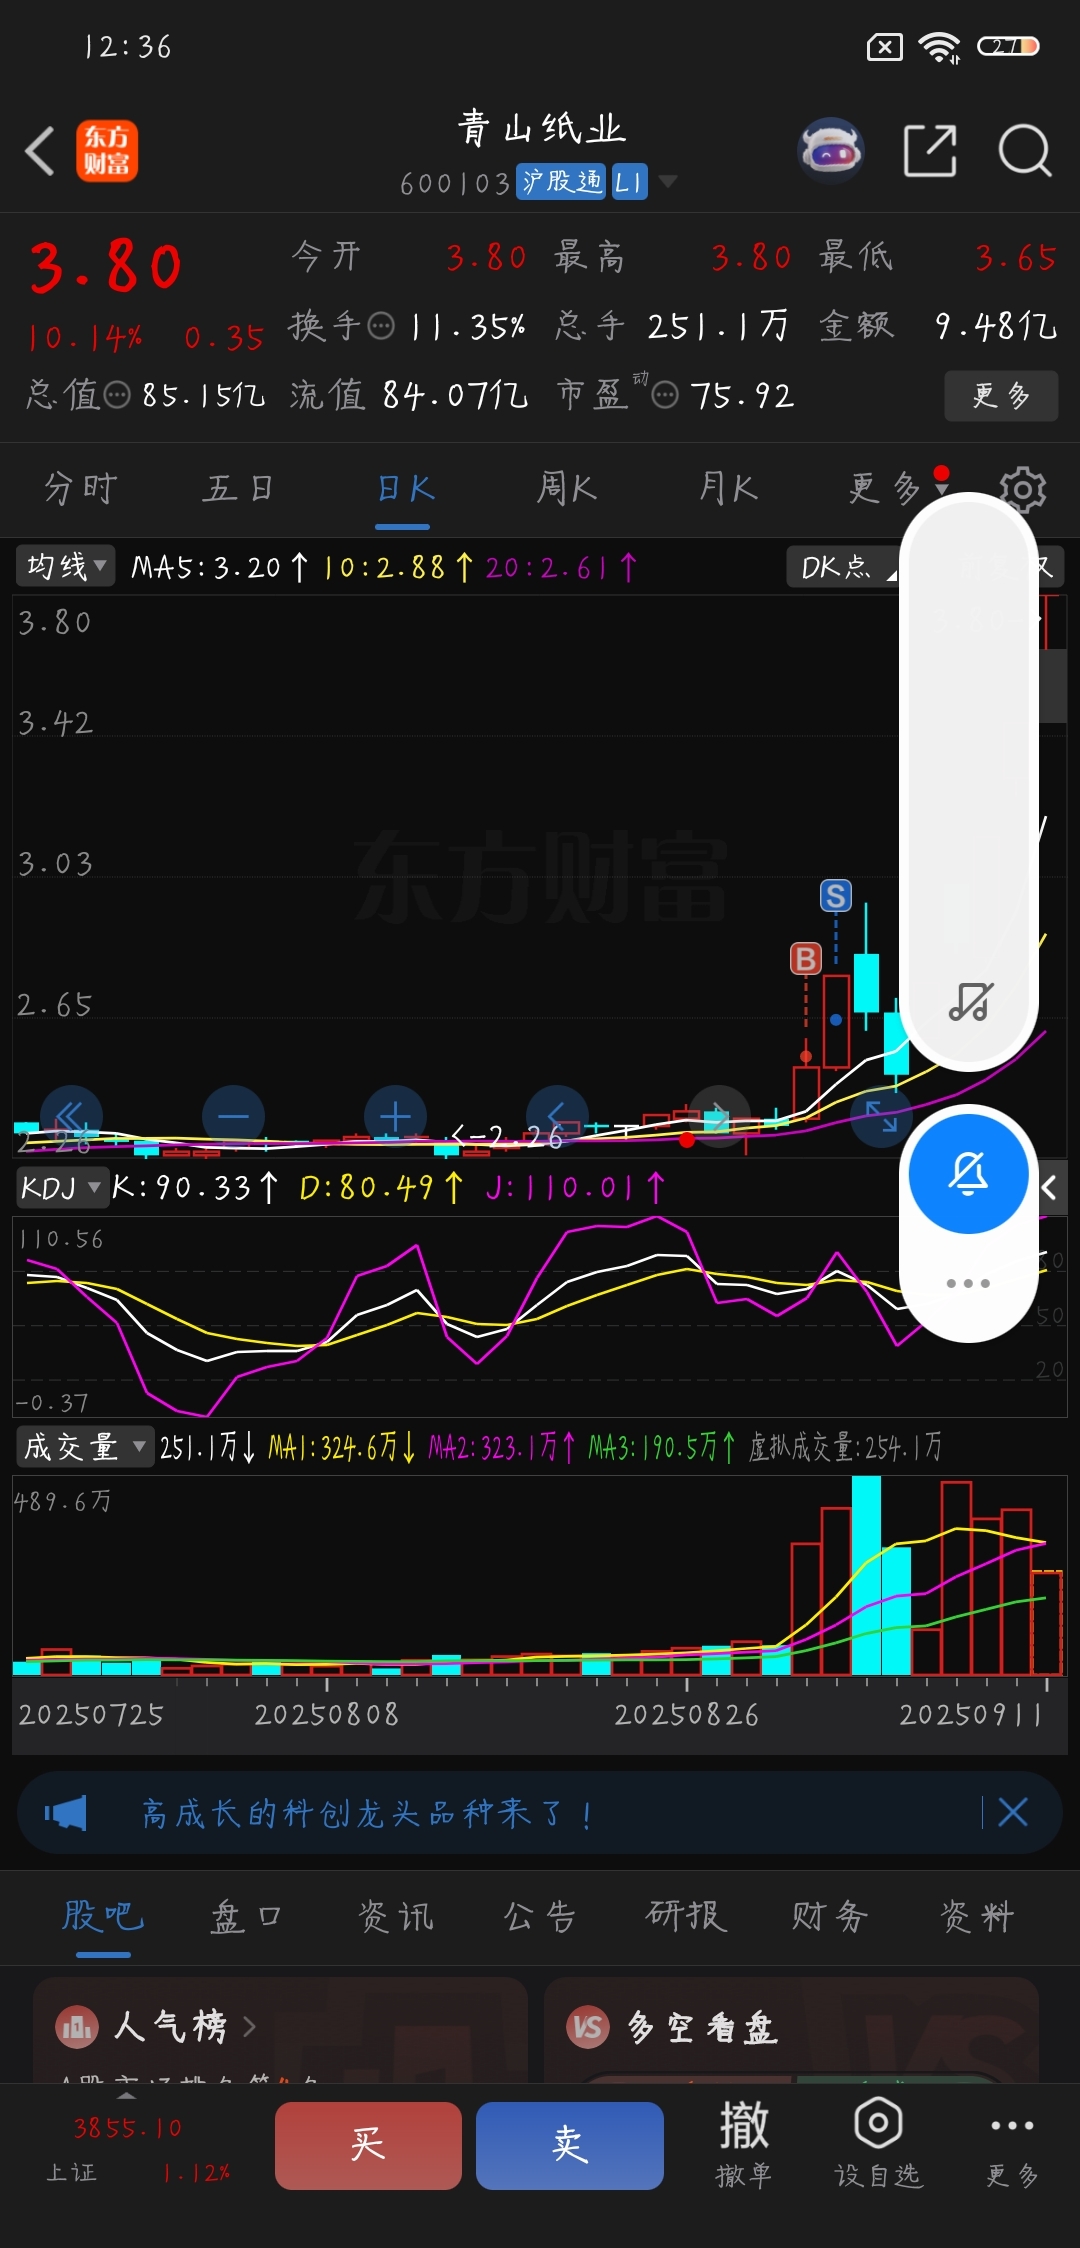Image resolution: width=1080 pixels, height=2248 pixels.
Task: Tap the L1 quote level badge
Action: pyautogui.click(x=629, y=181)
